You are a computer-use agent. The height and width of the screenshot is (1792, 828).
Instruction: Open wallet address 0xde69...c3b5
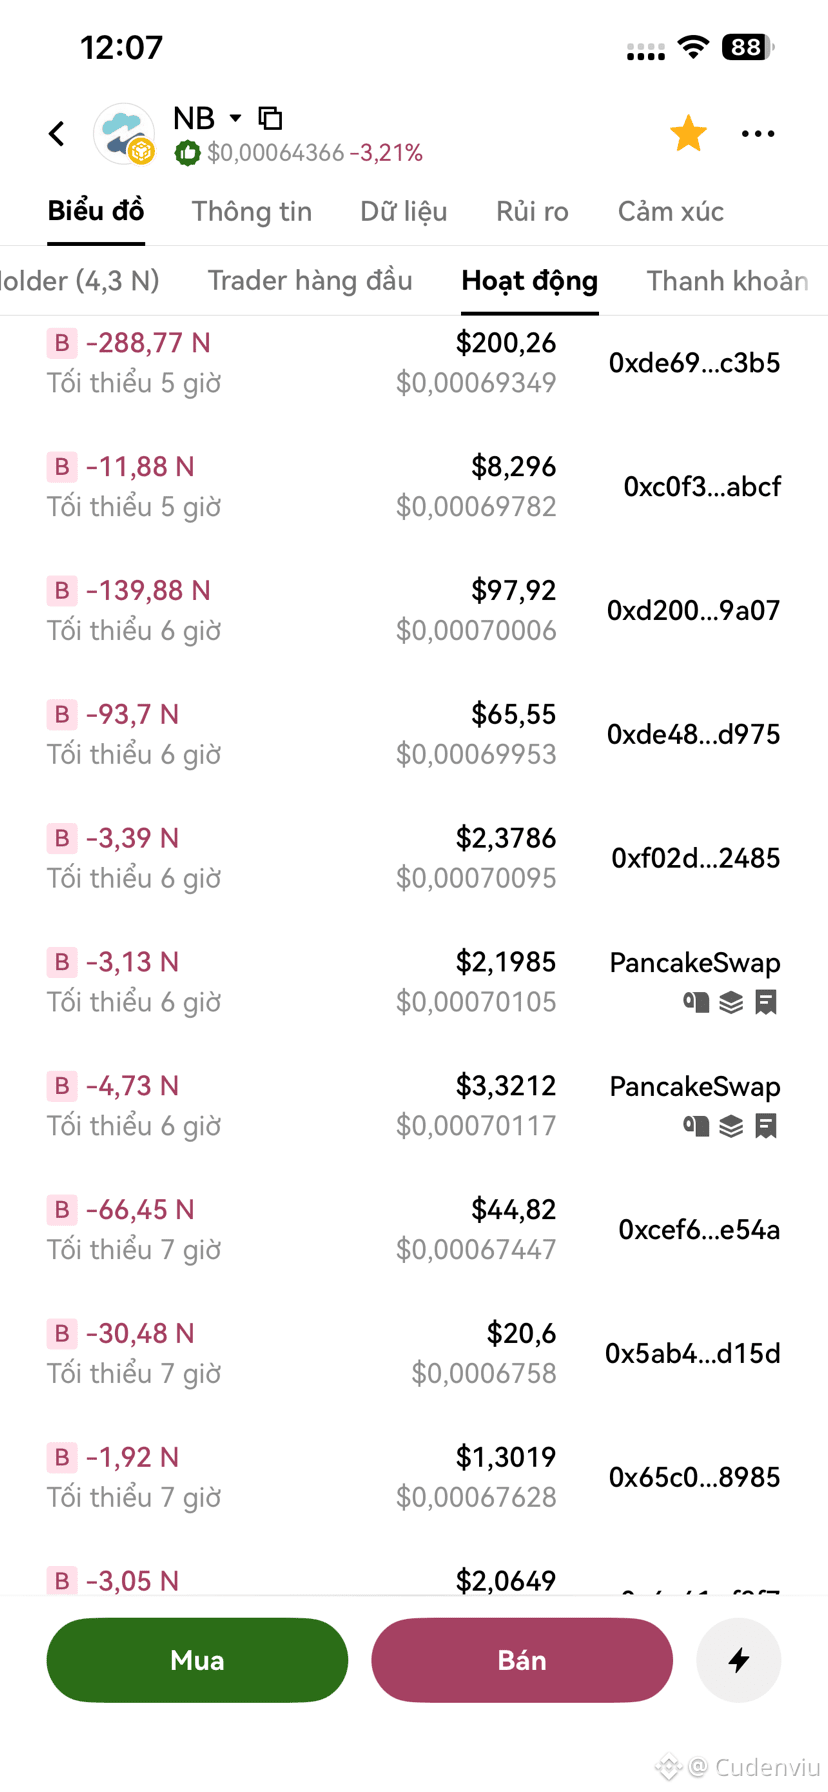(x=694, y=363)
